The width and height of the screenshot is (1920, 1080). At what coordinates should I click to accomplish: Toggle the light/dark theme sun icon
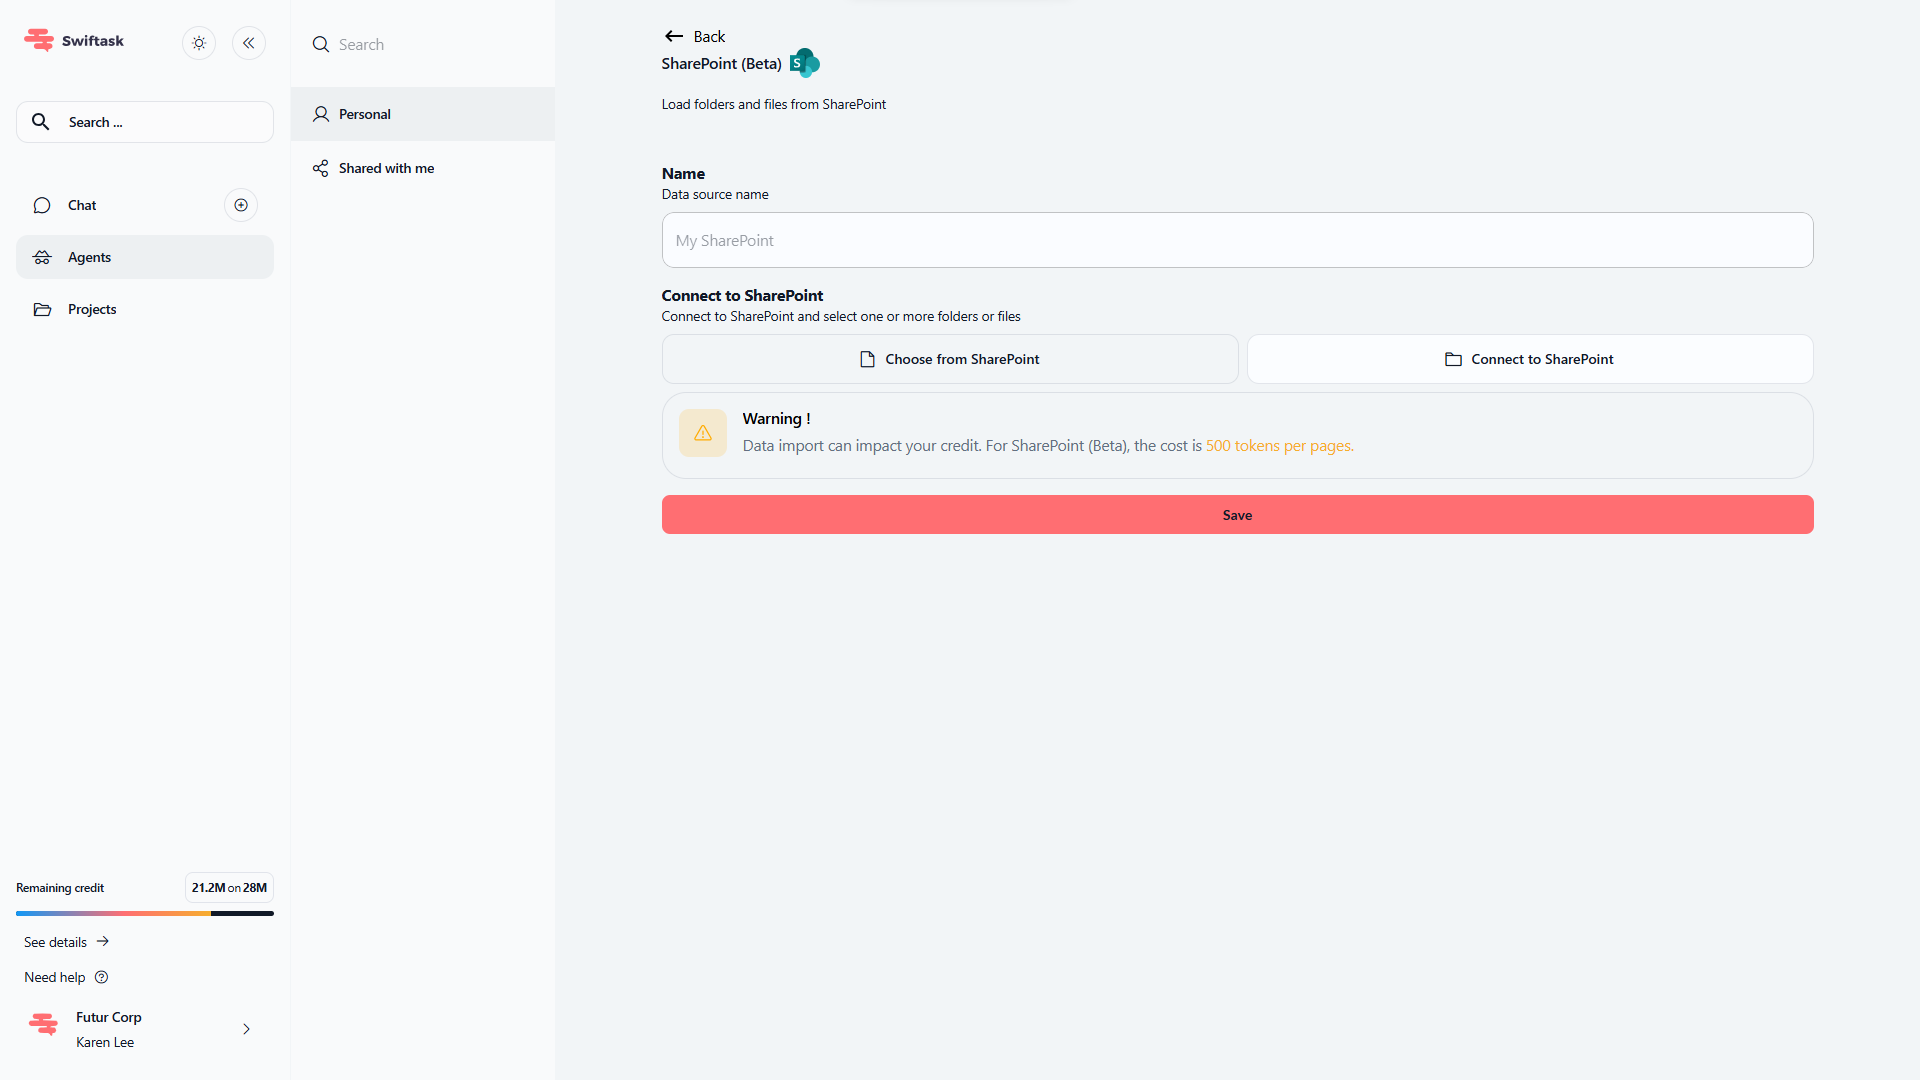(199, 43)
